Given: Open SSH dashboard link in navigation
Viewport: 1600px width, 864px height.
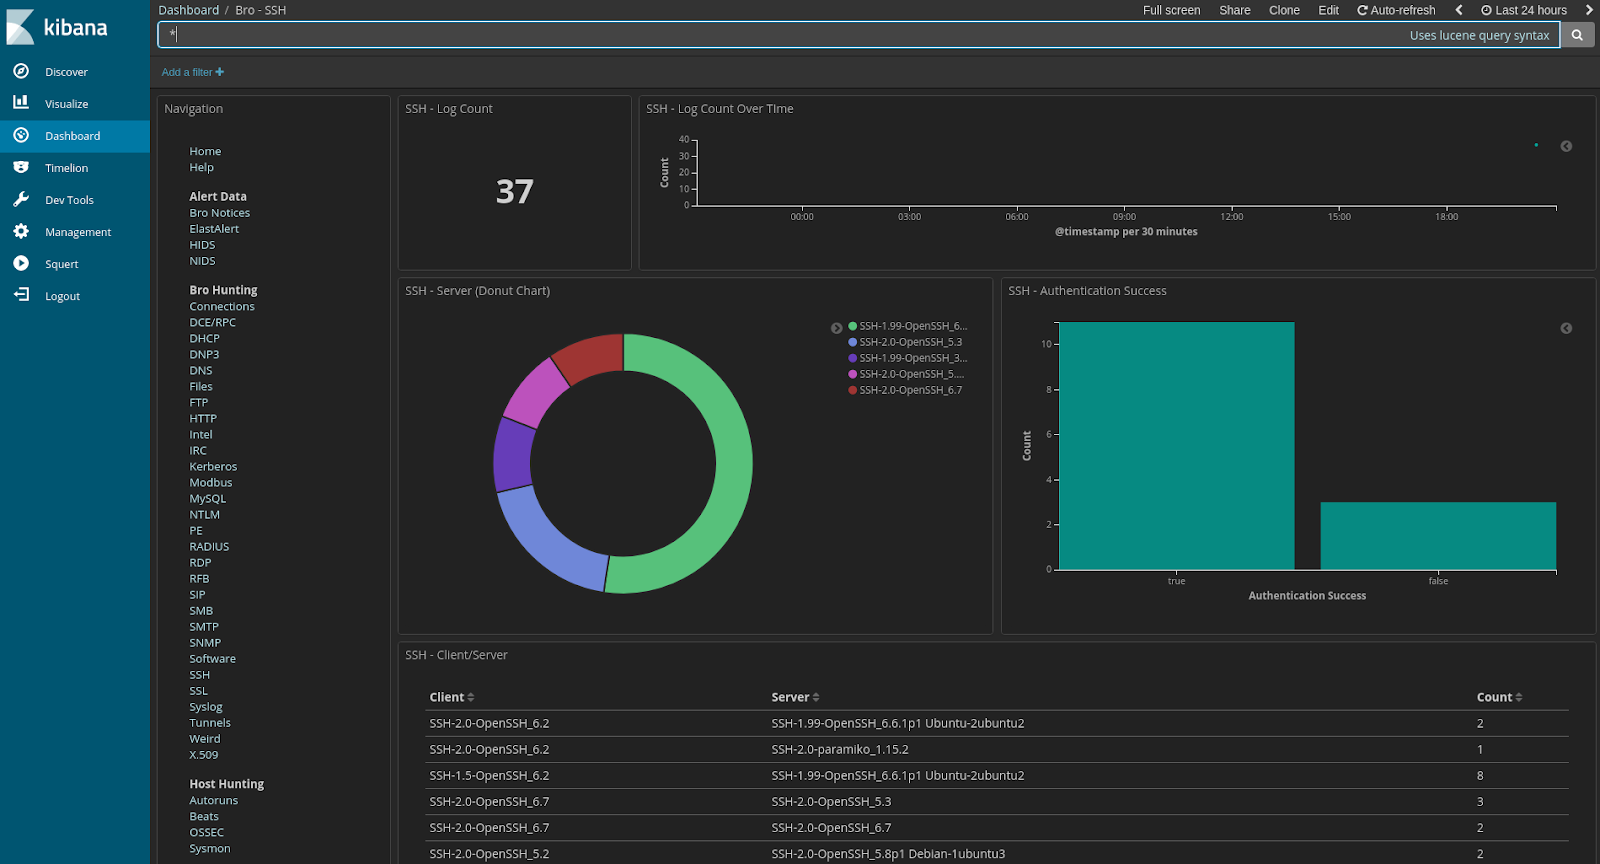Looking at the screenshot, I should tap(200, 675).
